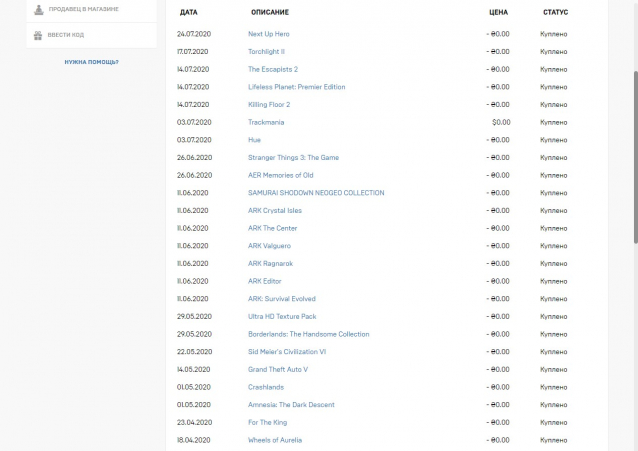This screenshot has height=451, width=638.
Task: Open SAMURAI SHODOWN NEOGEO COLLECTION link
Action: point(316,193)
